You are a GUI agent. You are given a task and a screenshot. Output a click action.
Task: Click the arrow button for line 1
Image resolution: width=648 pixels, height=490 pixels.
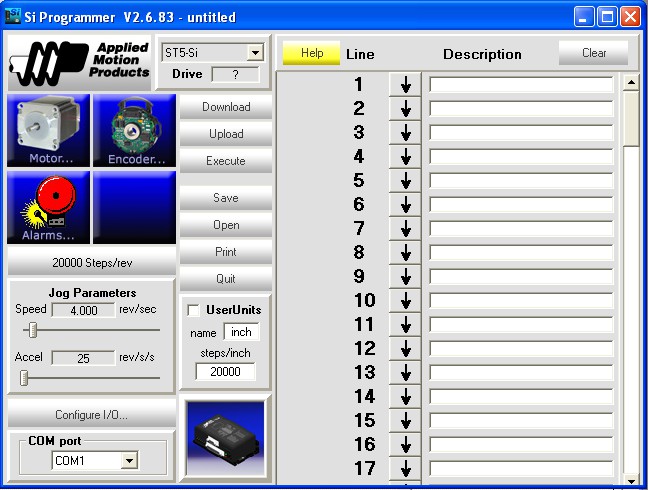[x=405, y=85]
